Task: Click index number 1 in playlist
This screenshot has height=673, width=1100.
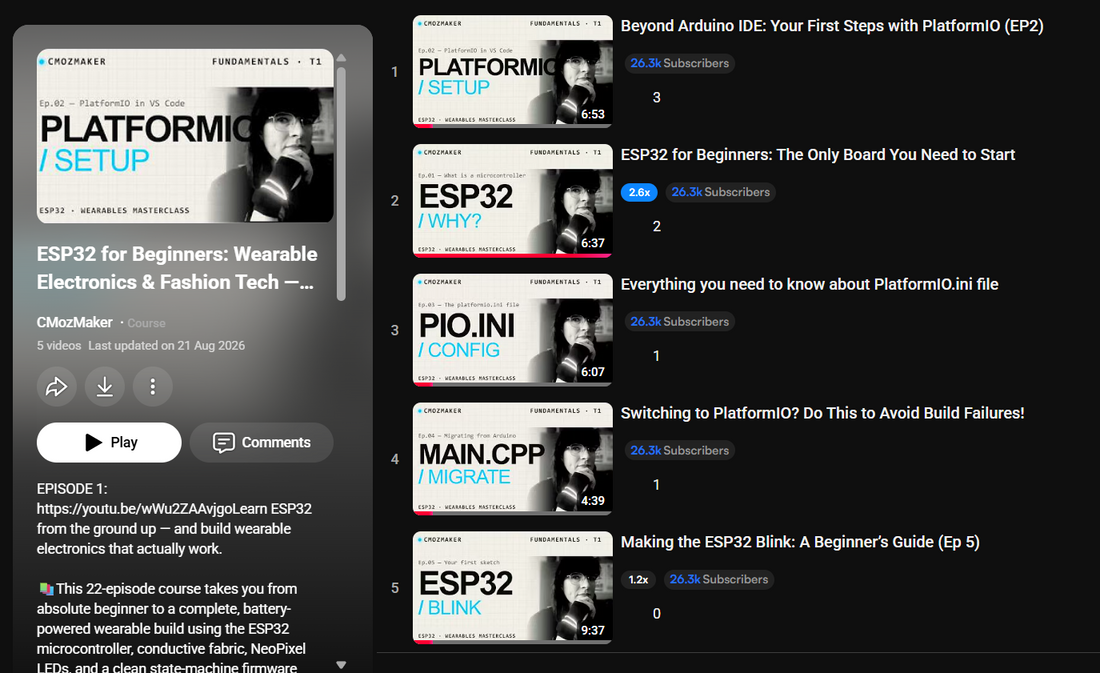Action: pyautogui.click(x=395, y=72)
